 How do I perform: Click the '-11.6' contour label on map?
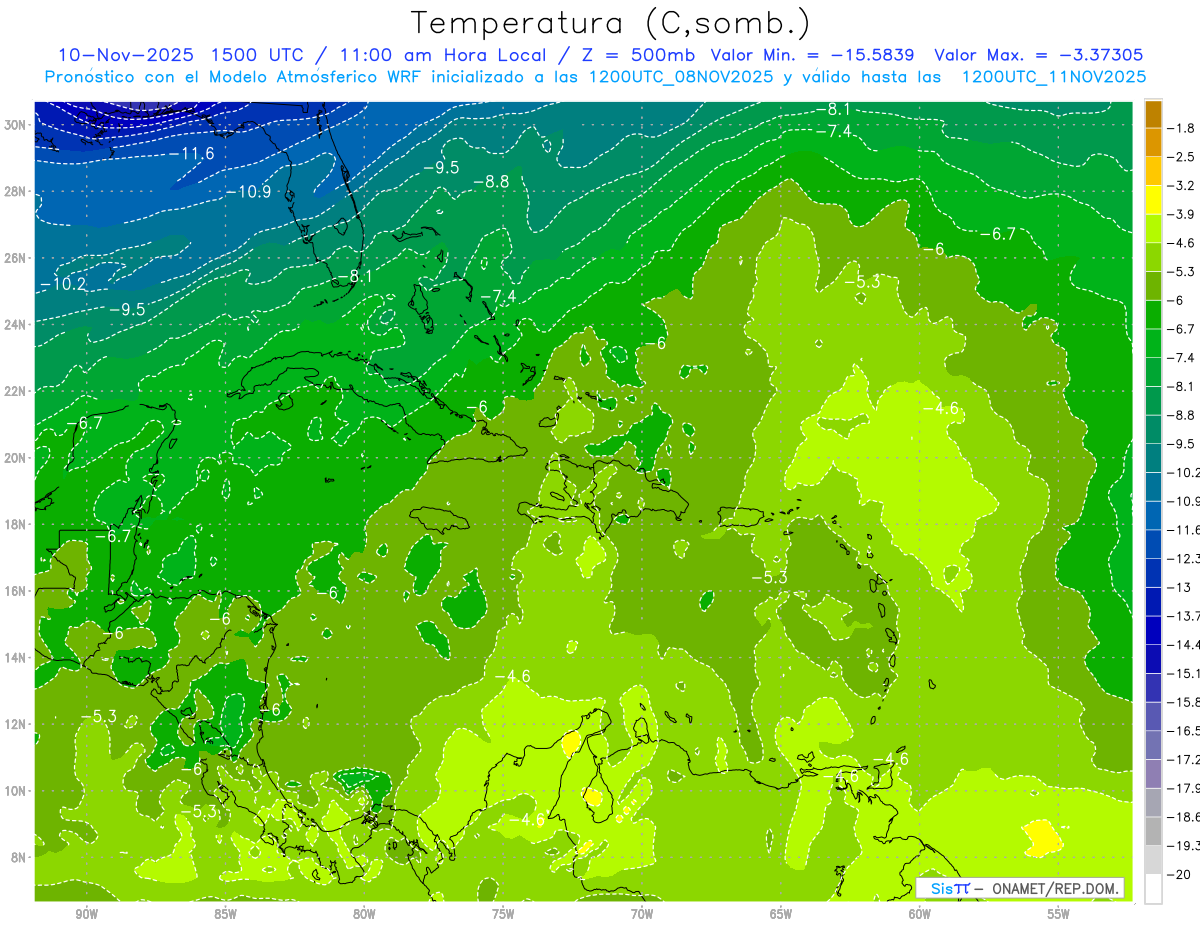(191, 153)
